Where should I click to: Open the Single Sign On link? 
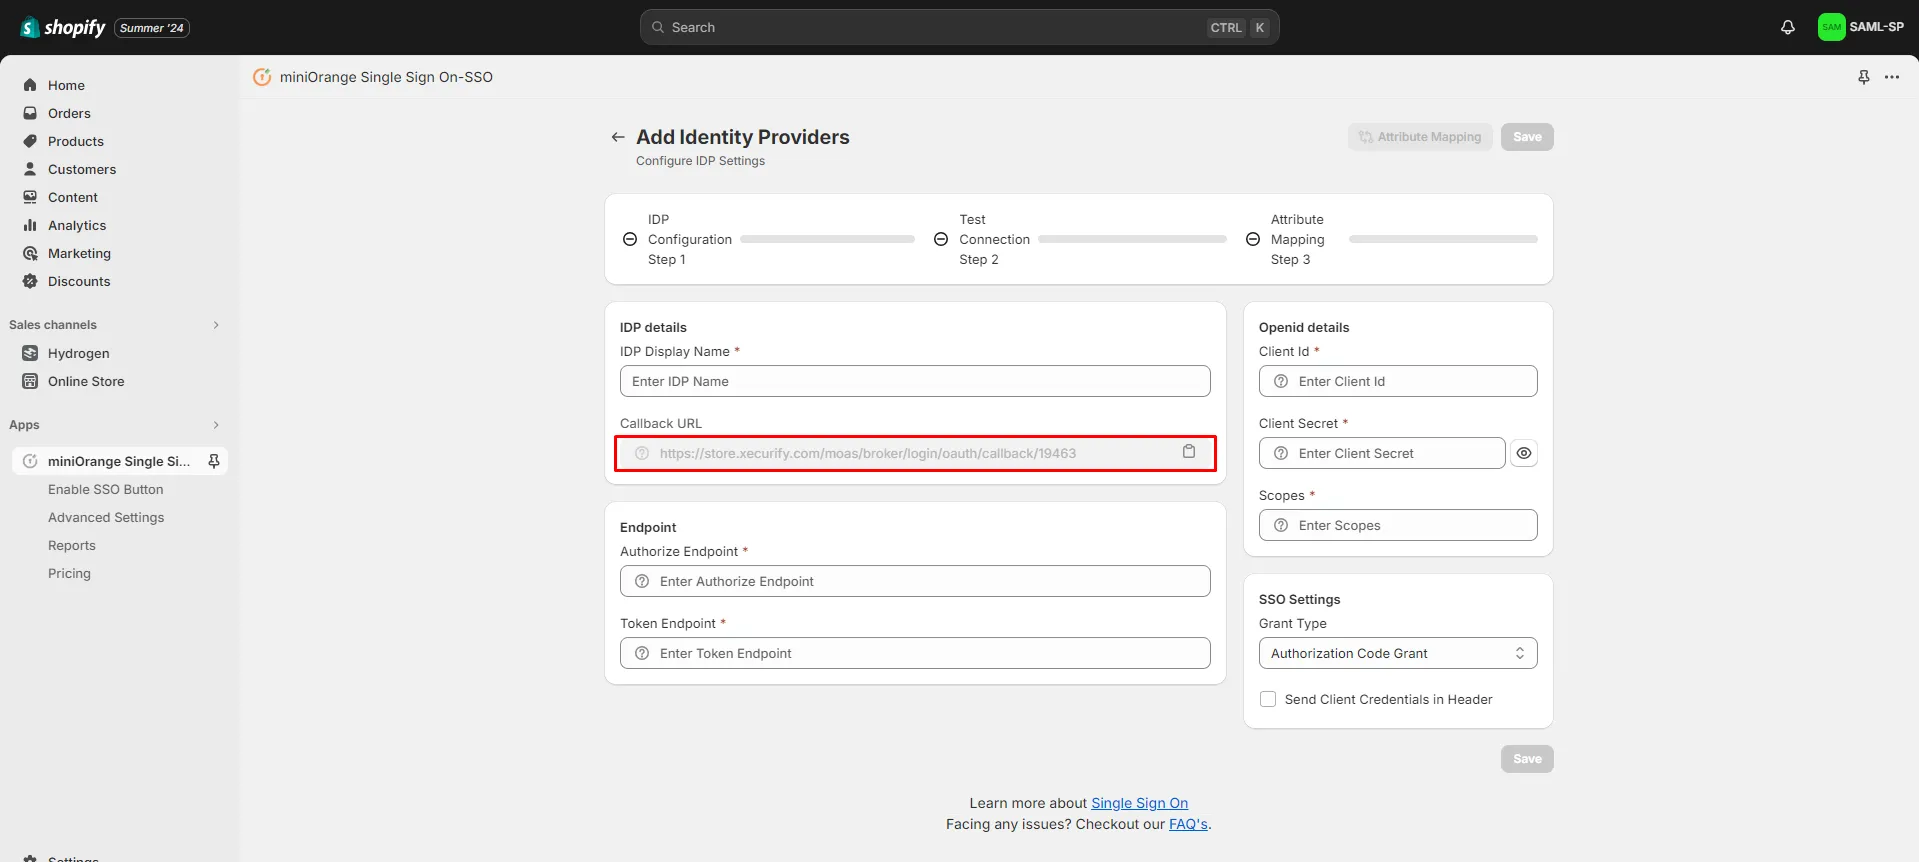pos(1139,803)
